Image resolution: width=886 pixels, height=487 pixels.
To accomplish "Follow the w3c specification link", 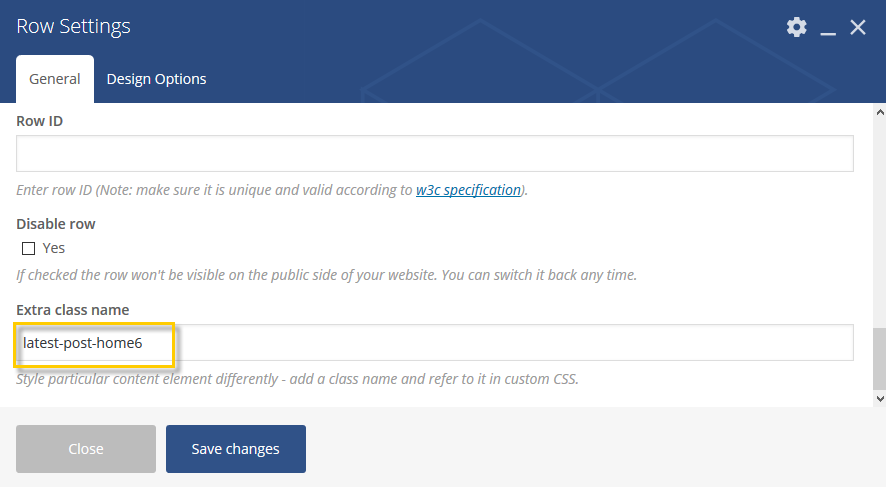I will pyautogui.click(x=468, y=190).
